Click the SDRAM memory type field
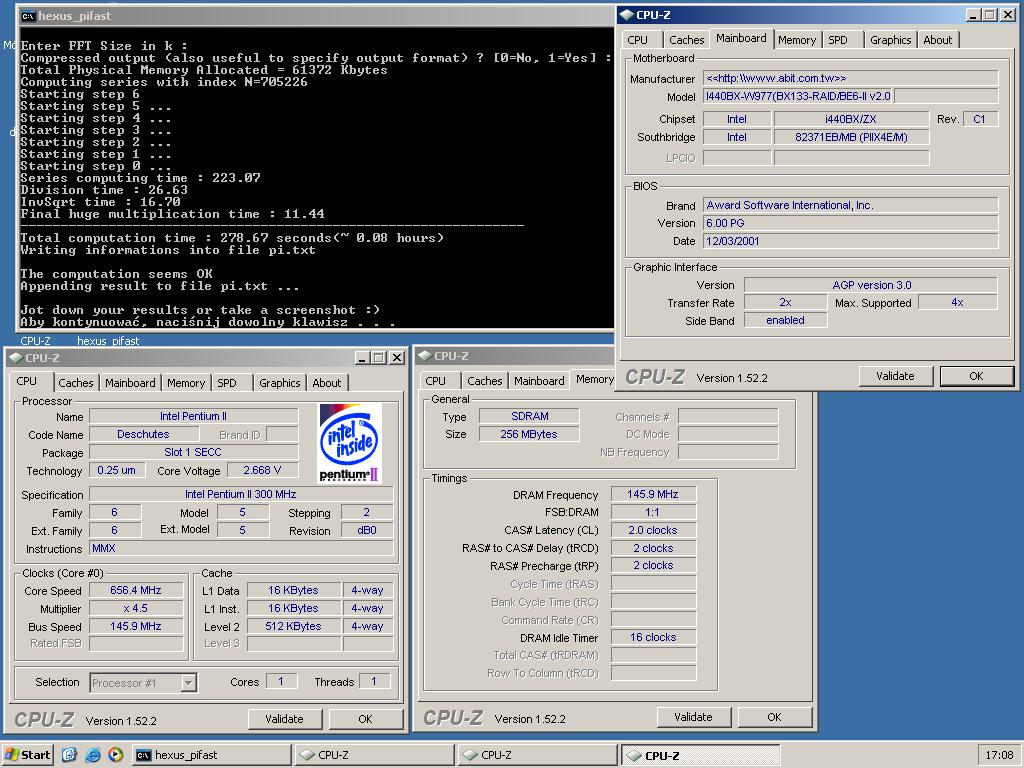The height and width of the screenshot is (768, 1024). click(530, 416)
